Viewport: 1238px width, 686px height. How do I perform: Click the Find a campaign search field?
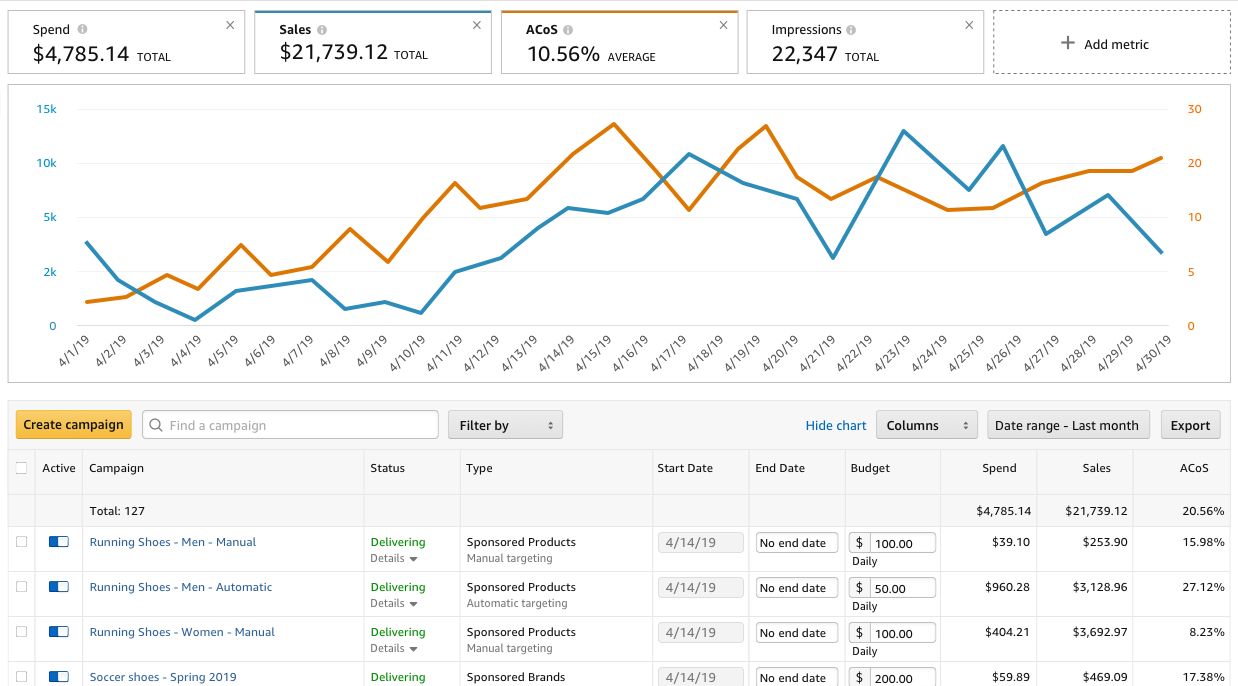click(300, 425)
